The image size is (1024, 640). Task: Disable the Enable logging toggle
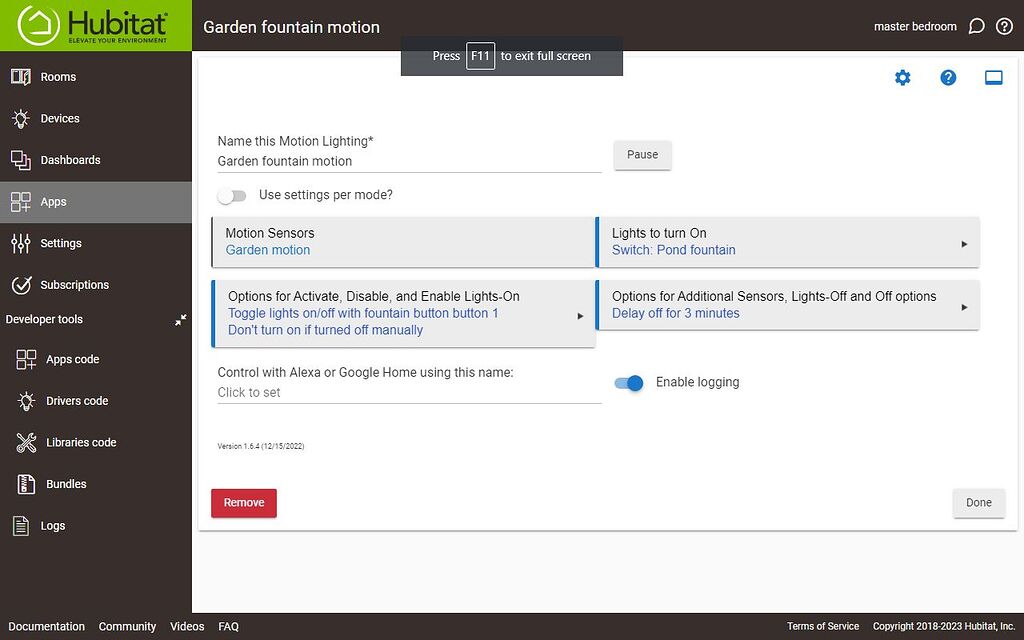pyautogui.click(x=630, y=382)
